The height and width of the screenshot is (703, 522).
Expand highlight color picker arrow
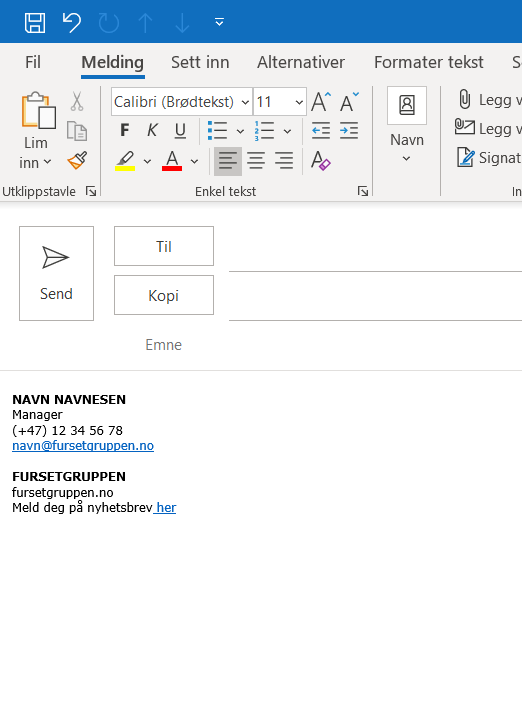tap(147, 161)
